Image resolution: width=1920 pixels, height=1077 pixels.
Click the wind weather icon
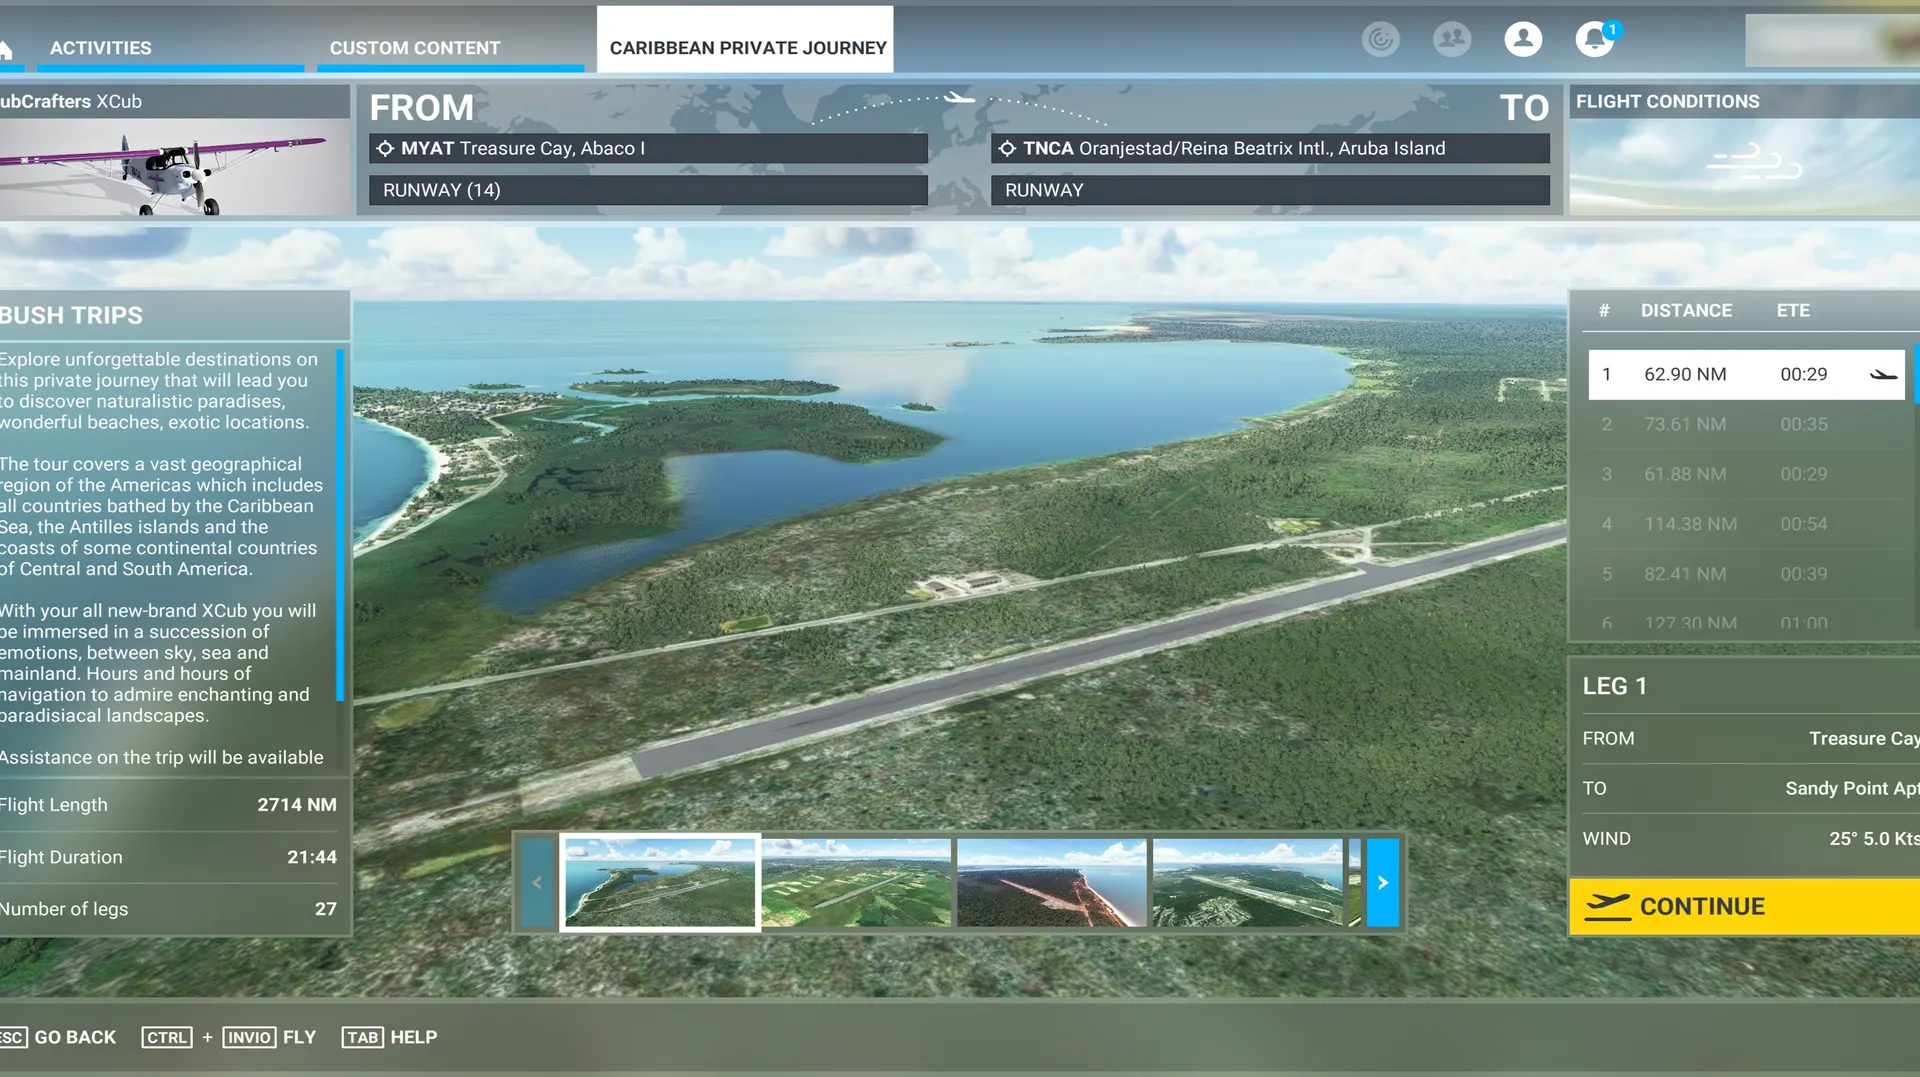[1754, 161]
